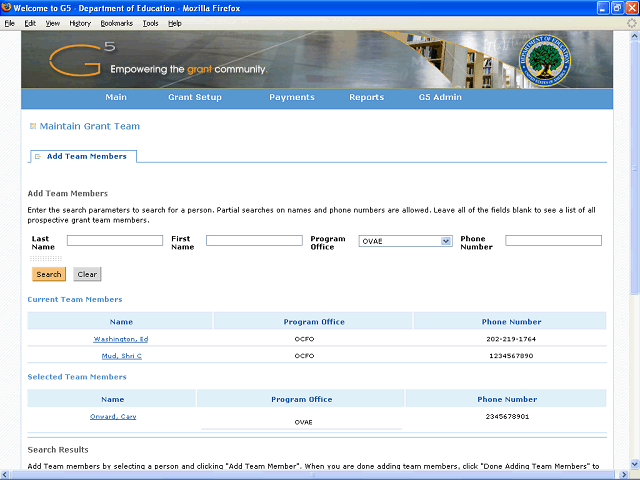The height and width of the screenshot is (480, 640).
Task: Open the Washington, Ed team member link
Action: (120, 339)
